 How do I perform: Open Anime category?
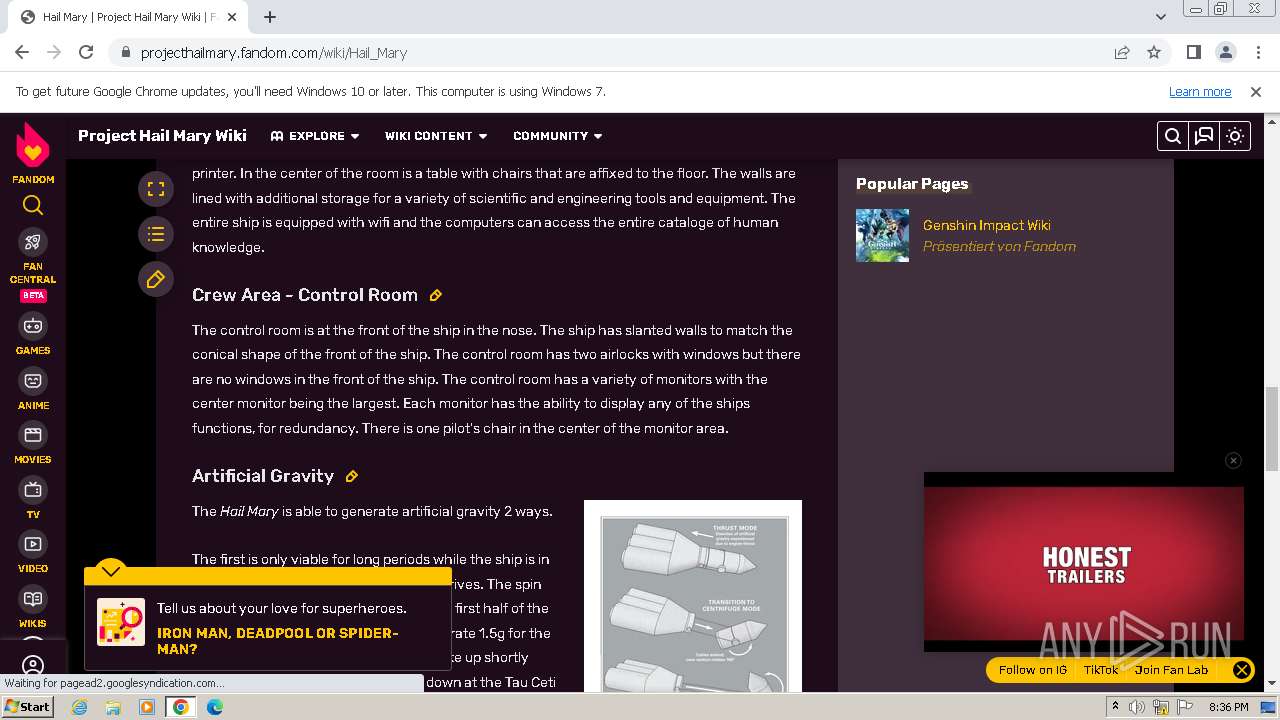(x=33, y=390)
